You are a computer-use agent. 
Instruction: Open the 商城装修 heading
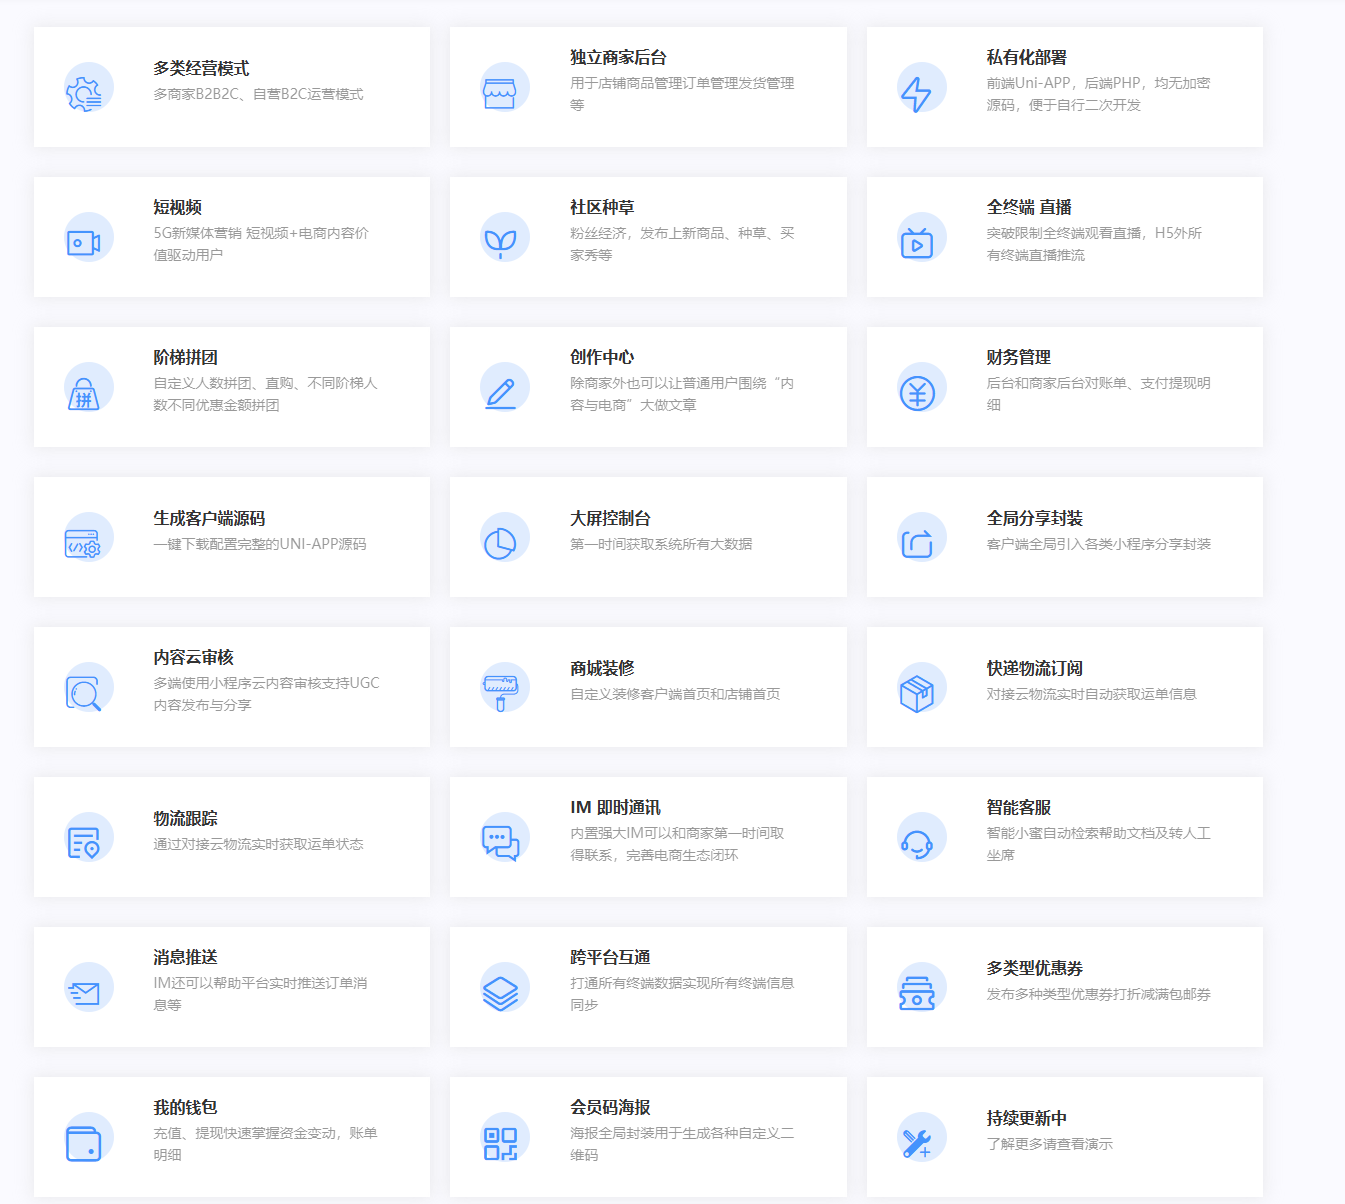(602, 668)
